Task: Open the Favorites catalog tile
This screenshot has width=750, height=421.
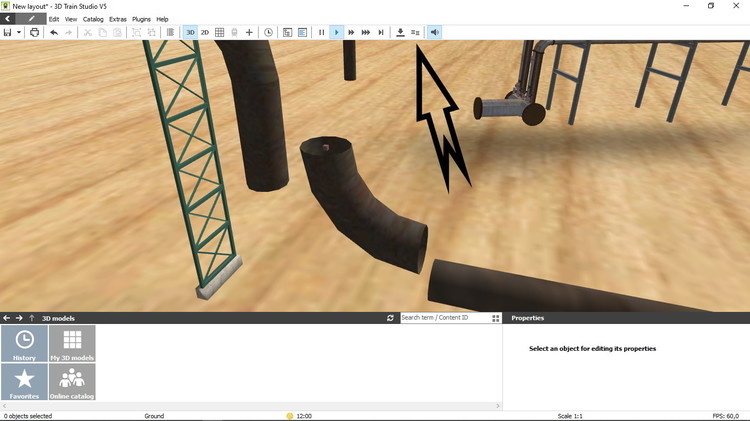Action: pyautogui.click(x=24, y=381)
